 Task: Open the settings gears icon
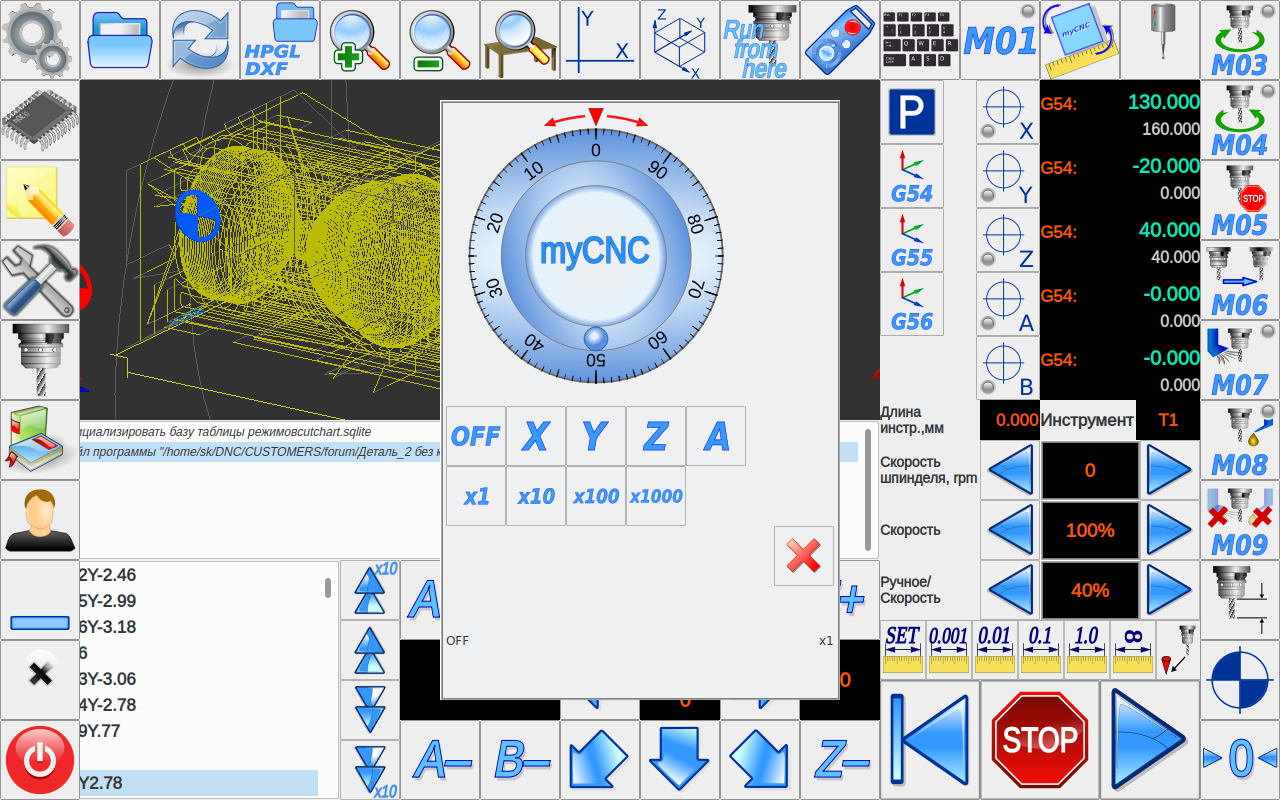click(40, 40)
